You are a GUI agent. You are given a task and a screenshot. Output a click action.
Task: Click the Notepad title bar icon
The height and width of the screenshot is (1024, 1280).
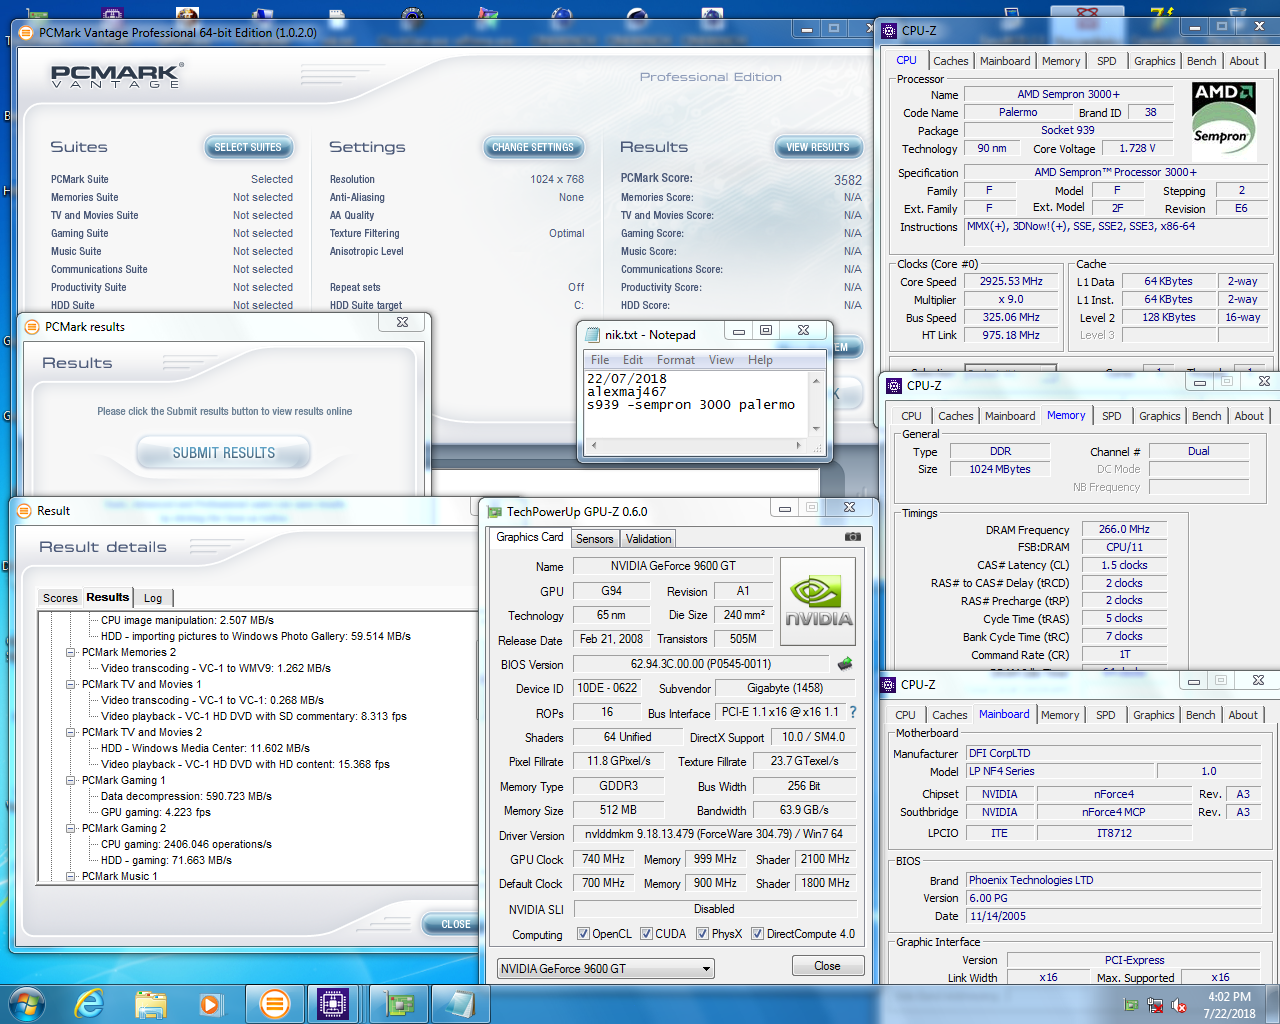[592, 335]
